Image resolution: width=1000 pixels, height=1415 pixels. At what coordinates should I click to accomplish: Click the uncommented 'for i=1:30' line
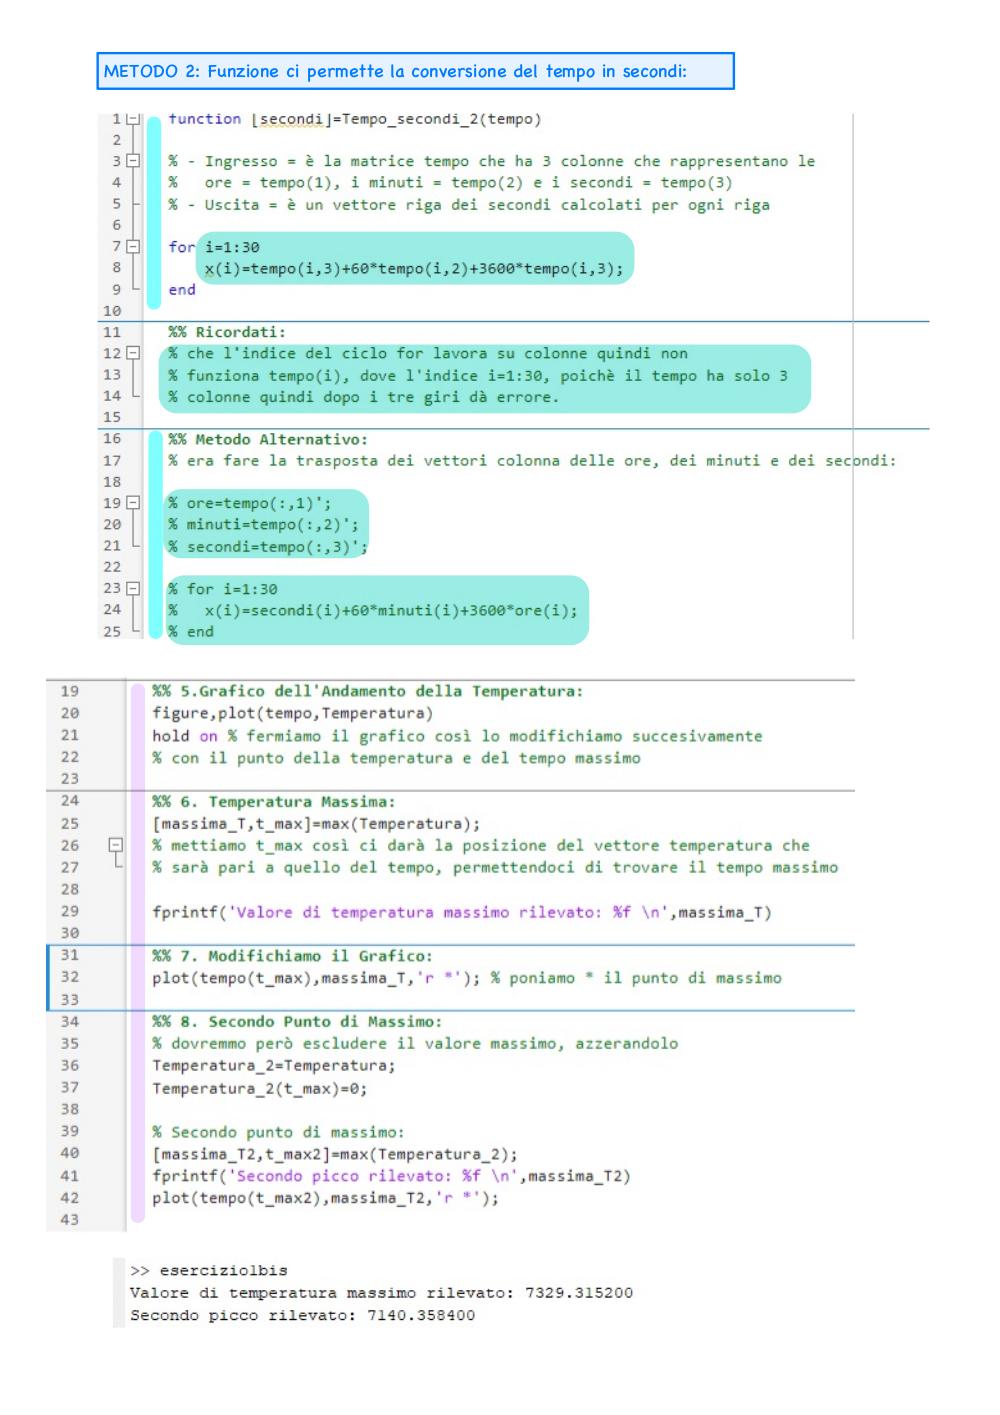(x=214, y=247)
